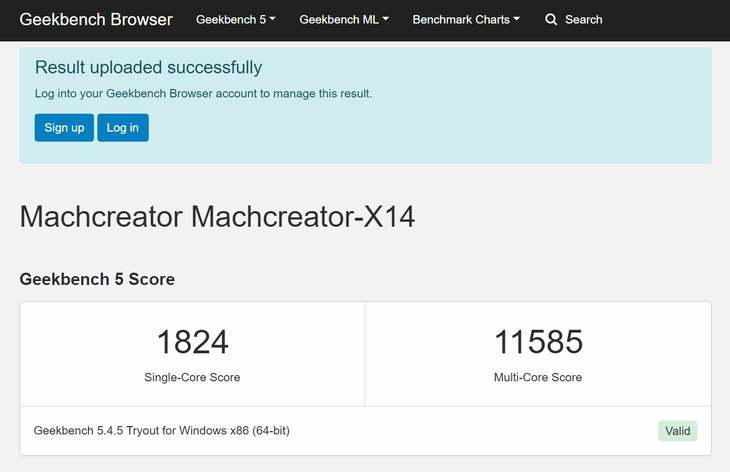Click the Single-Core Score label
The width and height of the screenshot is (730, 472).
pyautogui.click(x=192, y=377)
